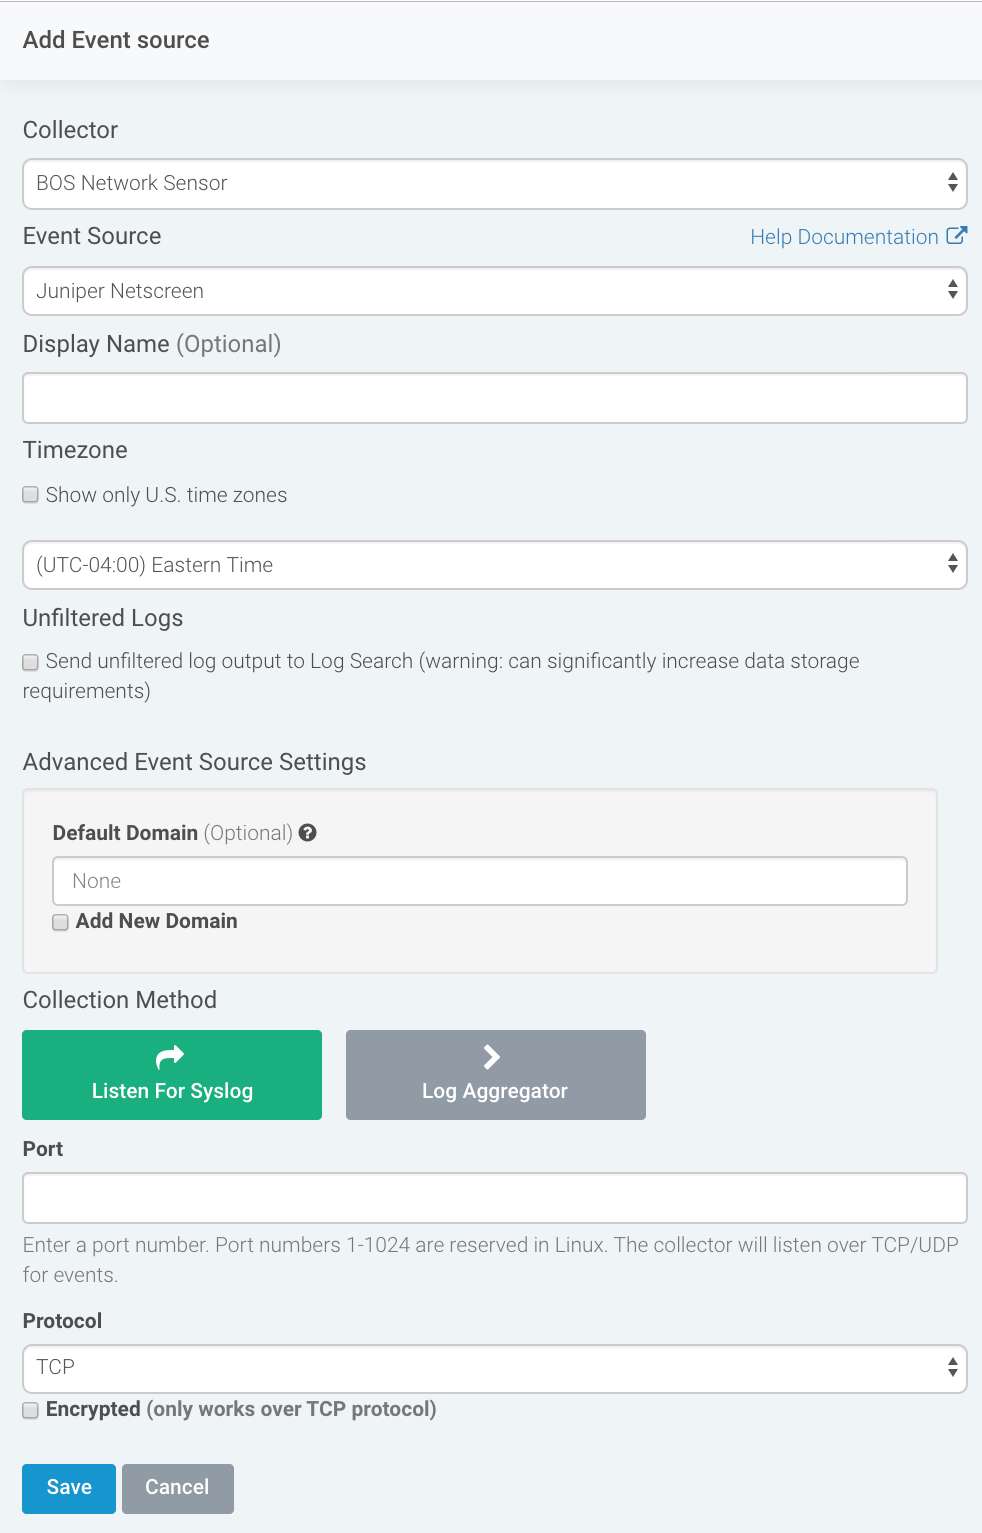Open the Protocol dropdown showing TCP
Viewport: 982px width, 1533px height.
[x=495, y=1368]
